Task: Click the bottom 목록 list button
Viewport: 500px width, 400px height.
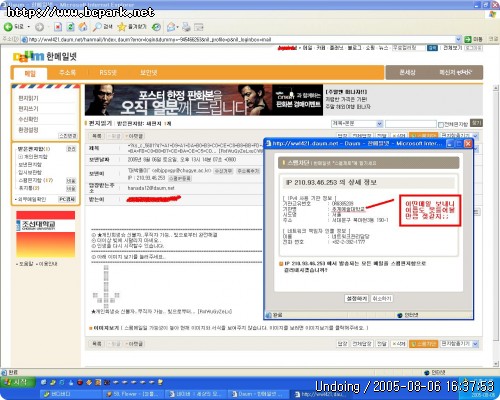Action: point(97,343)
